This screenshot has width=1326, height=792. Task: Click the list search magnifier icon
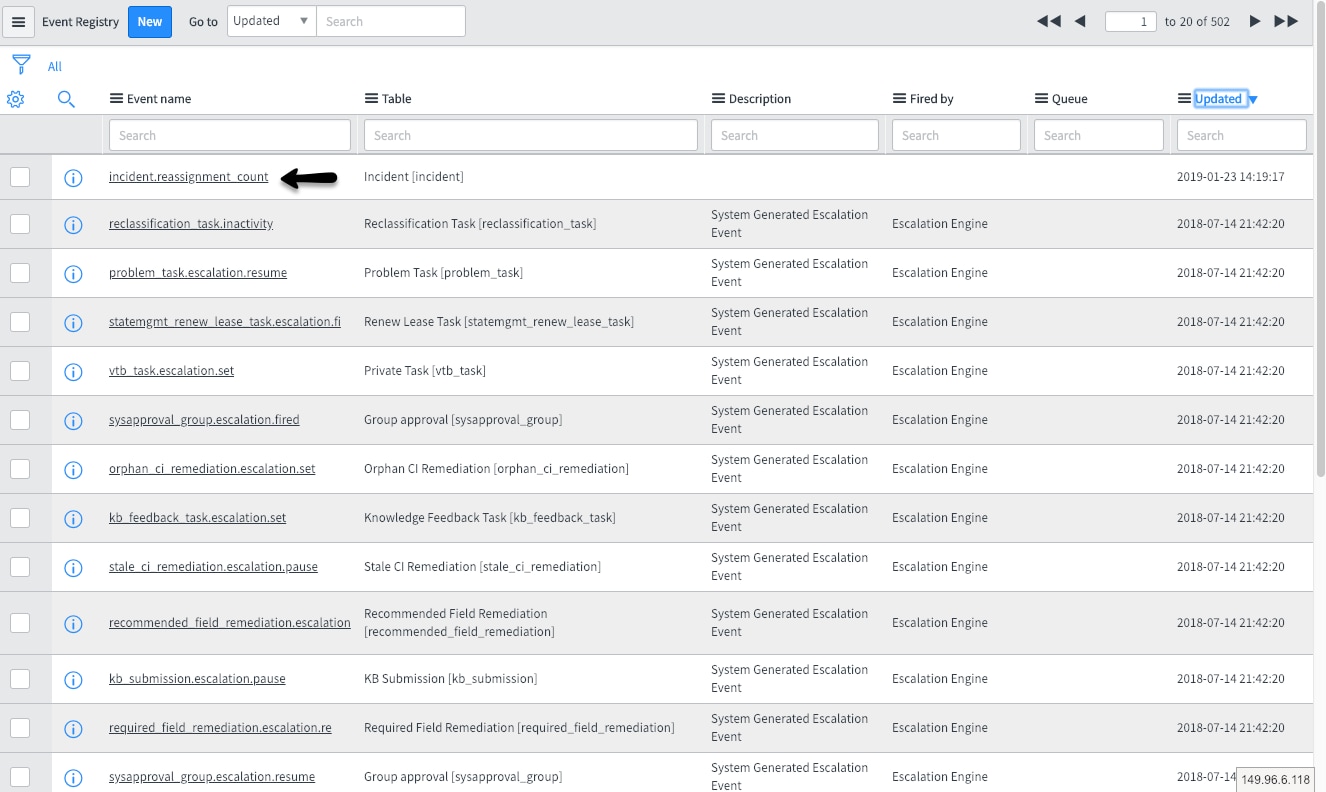[66, 99]
